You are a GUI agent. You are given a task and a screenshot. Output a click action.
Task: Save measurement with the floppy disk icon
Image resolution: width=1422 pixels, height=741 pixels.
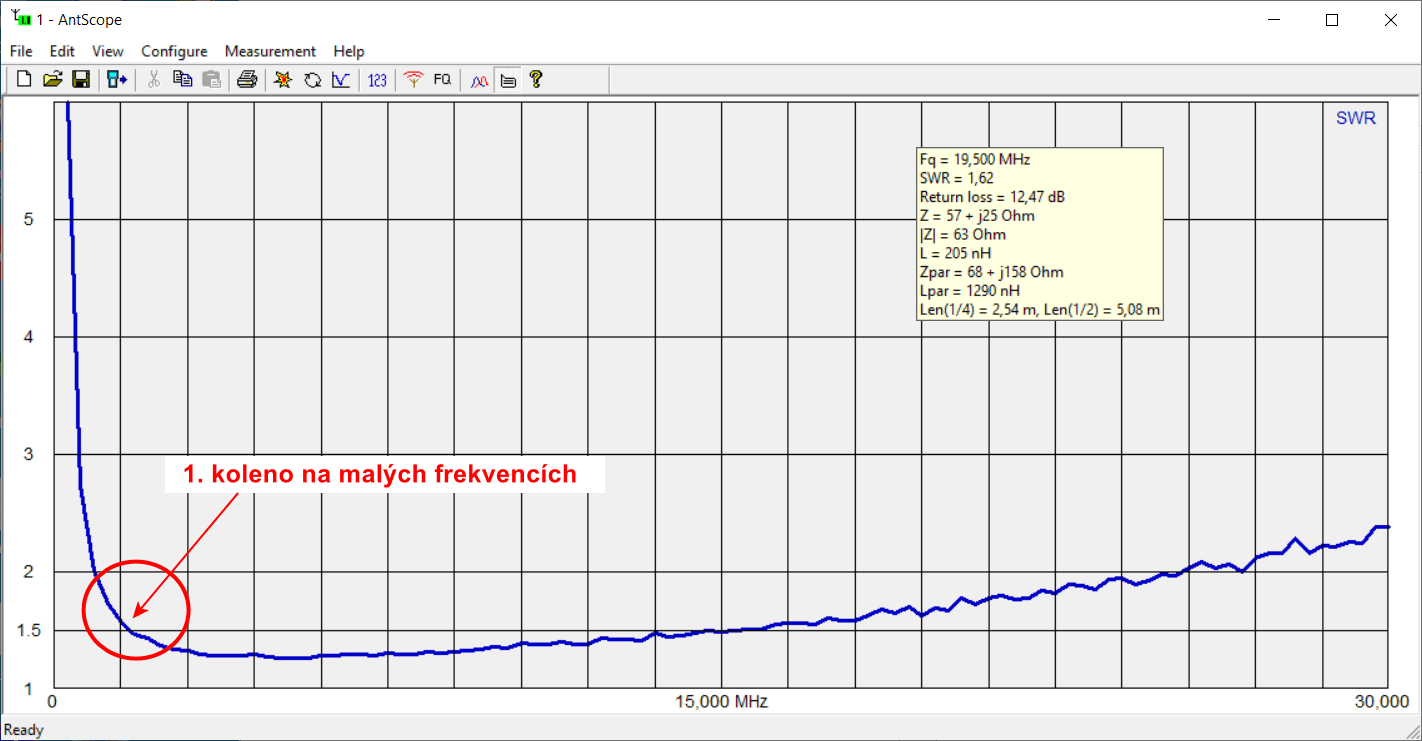point(82,80)
